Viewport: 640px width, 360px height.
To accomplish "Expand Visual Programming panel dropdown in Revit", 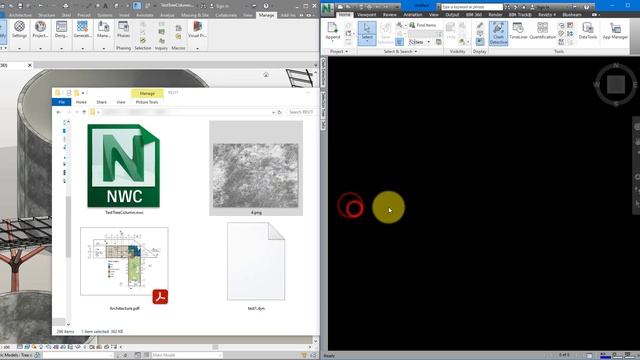I will pos(197,48).
